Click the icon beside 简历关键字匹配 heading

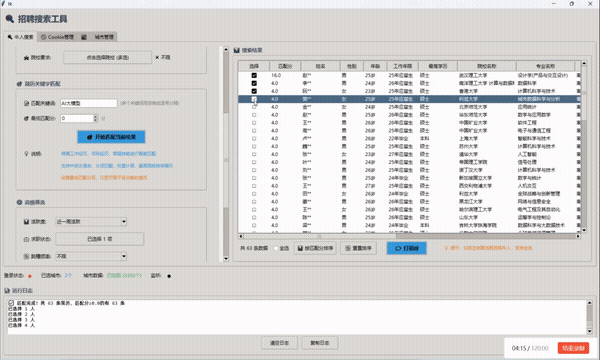[20, 84]
